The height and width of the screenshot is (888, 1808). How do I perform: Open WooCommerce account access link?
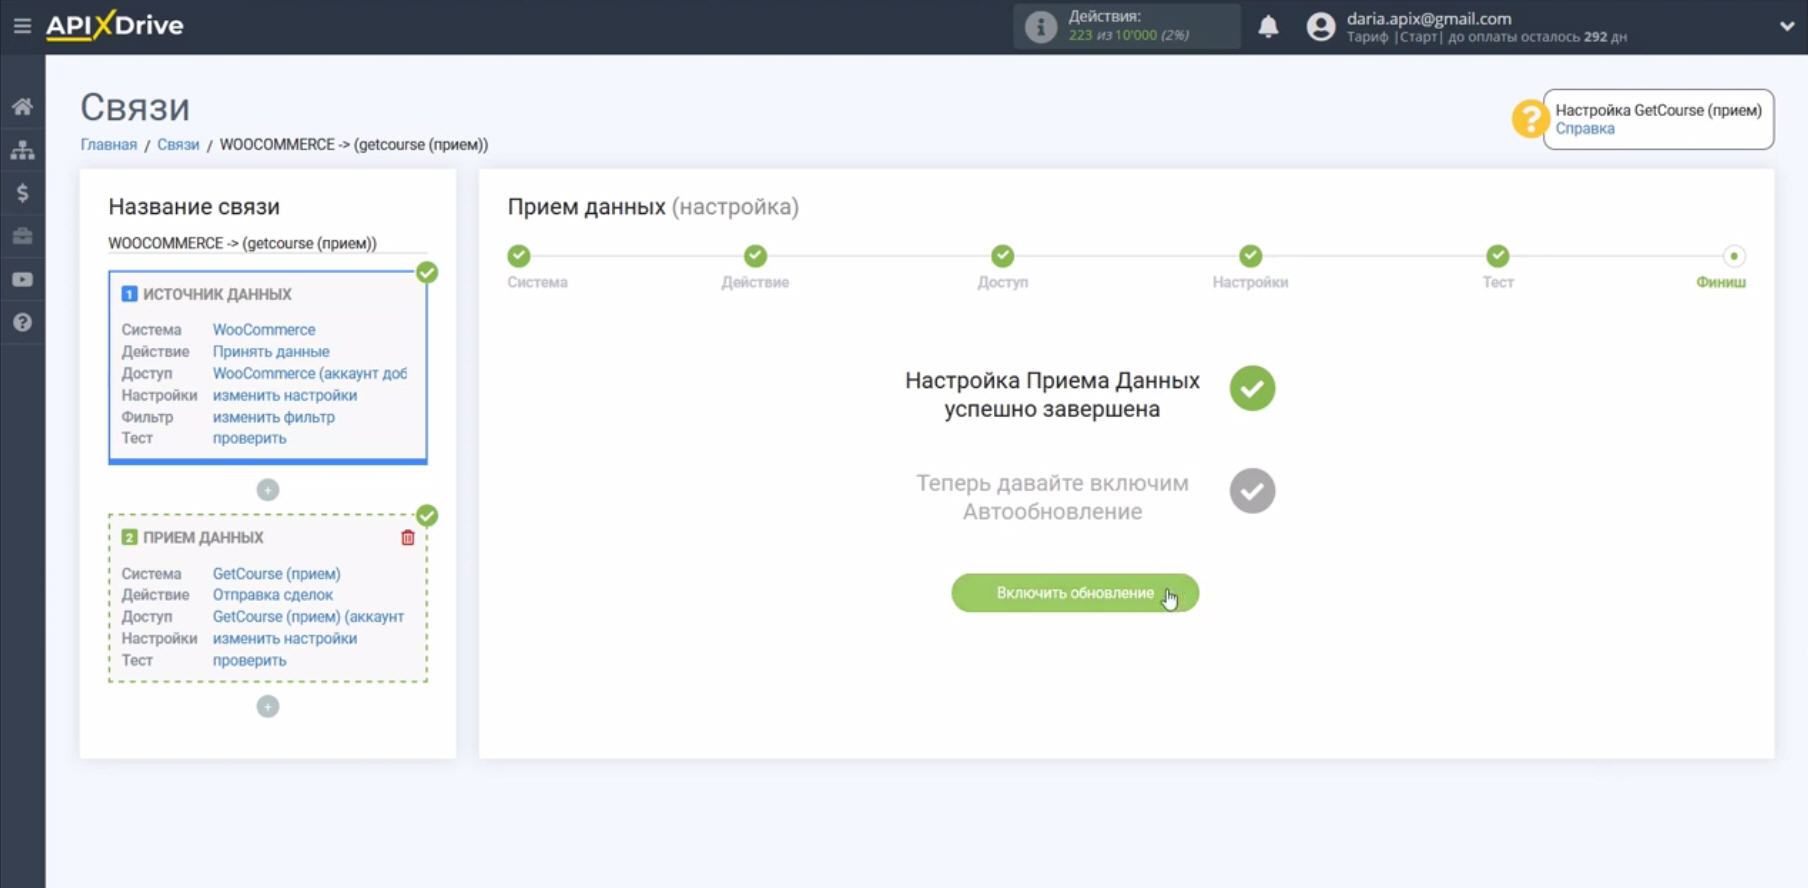coord(310,374)
